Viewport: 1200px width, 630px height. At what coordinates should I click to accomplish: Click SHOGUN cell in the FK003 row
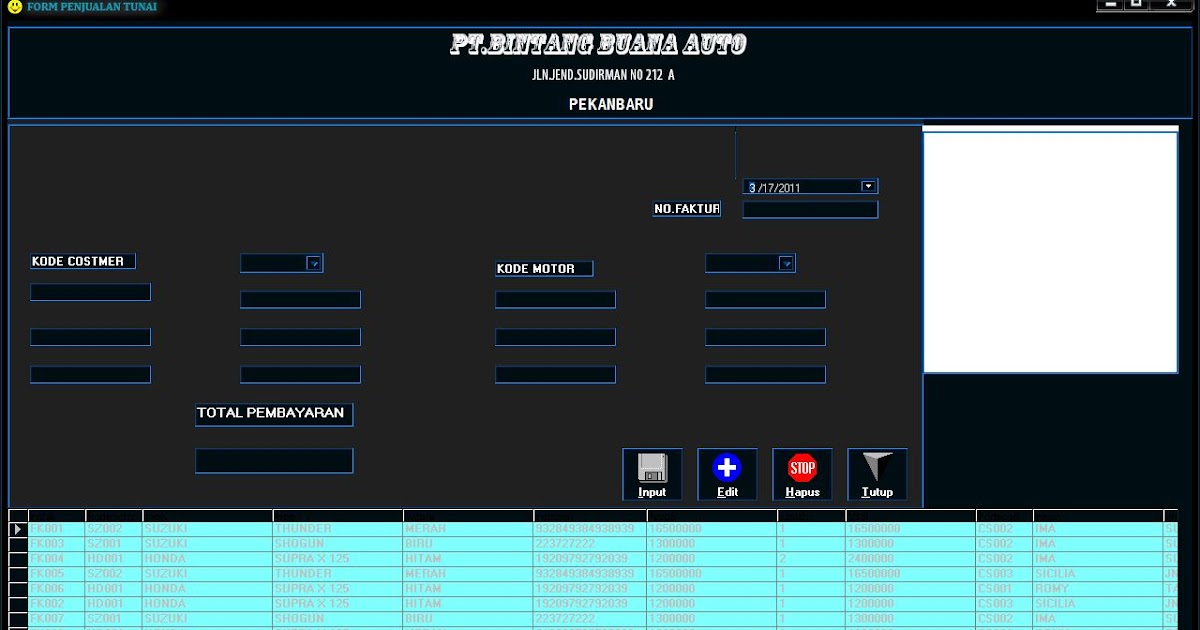click(x=338, y=543)
